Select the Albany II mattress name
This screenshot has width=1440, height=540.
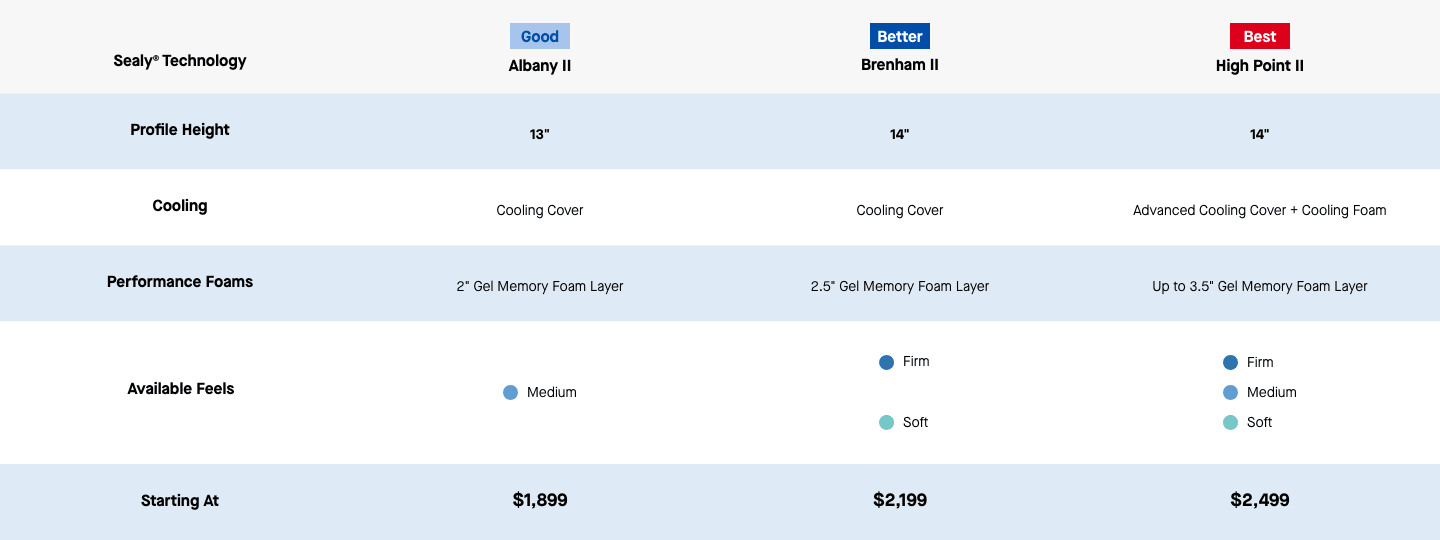(540, 66)
